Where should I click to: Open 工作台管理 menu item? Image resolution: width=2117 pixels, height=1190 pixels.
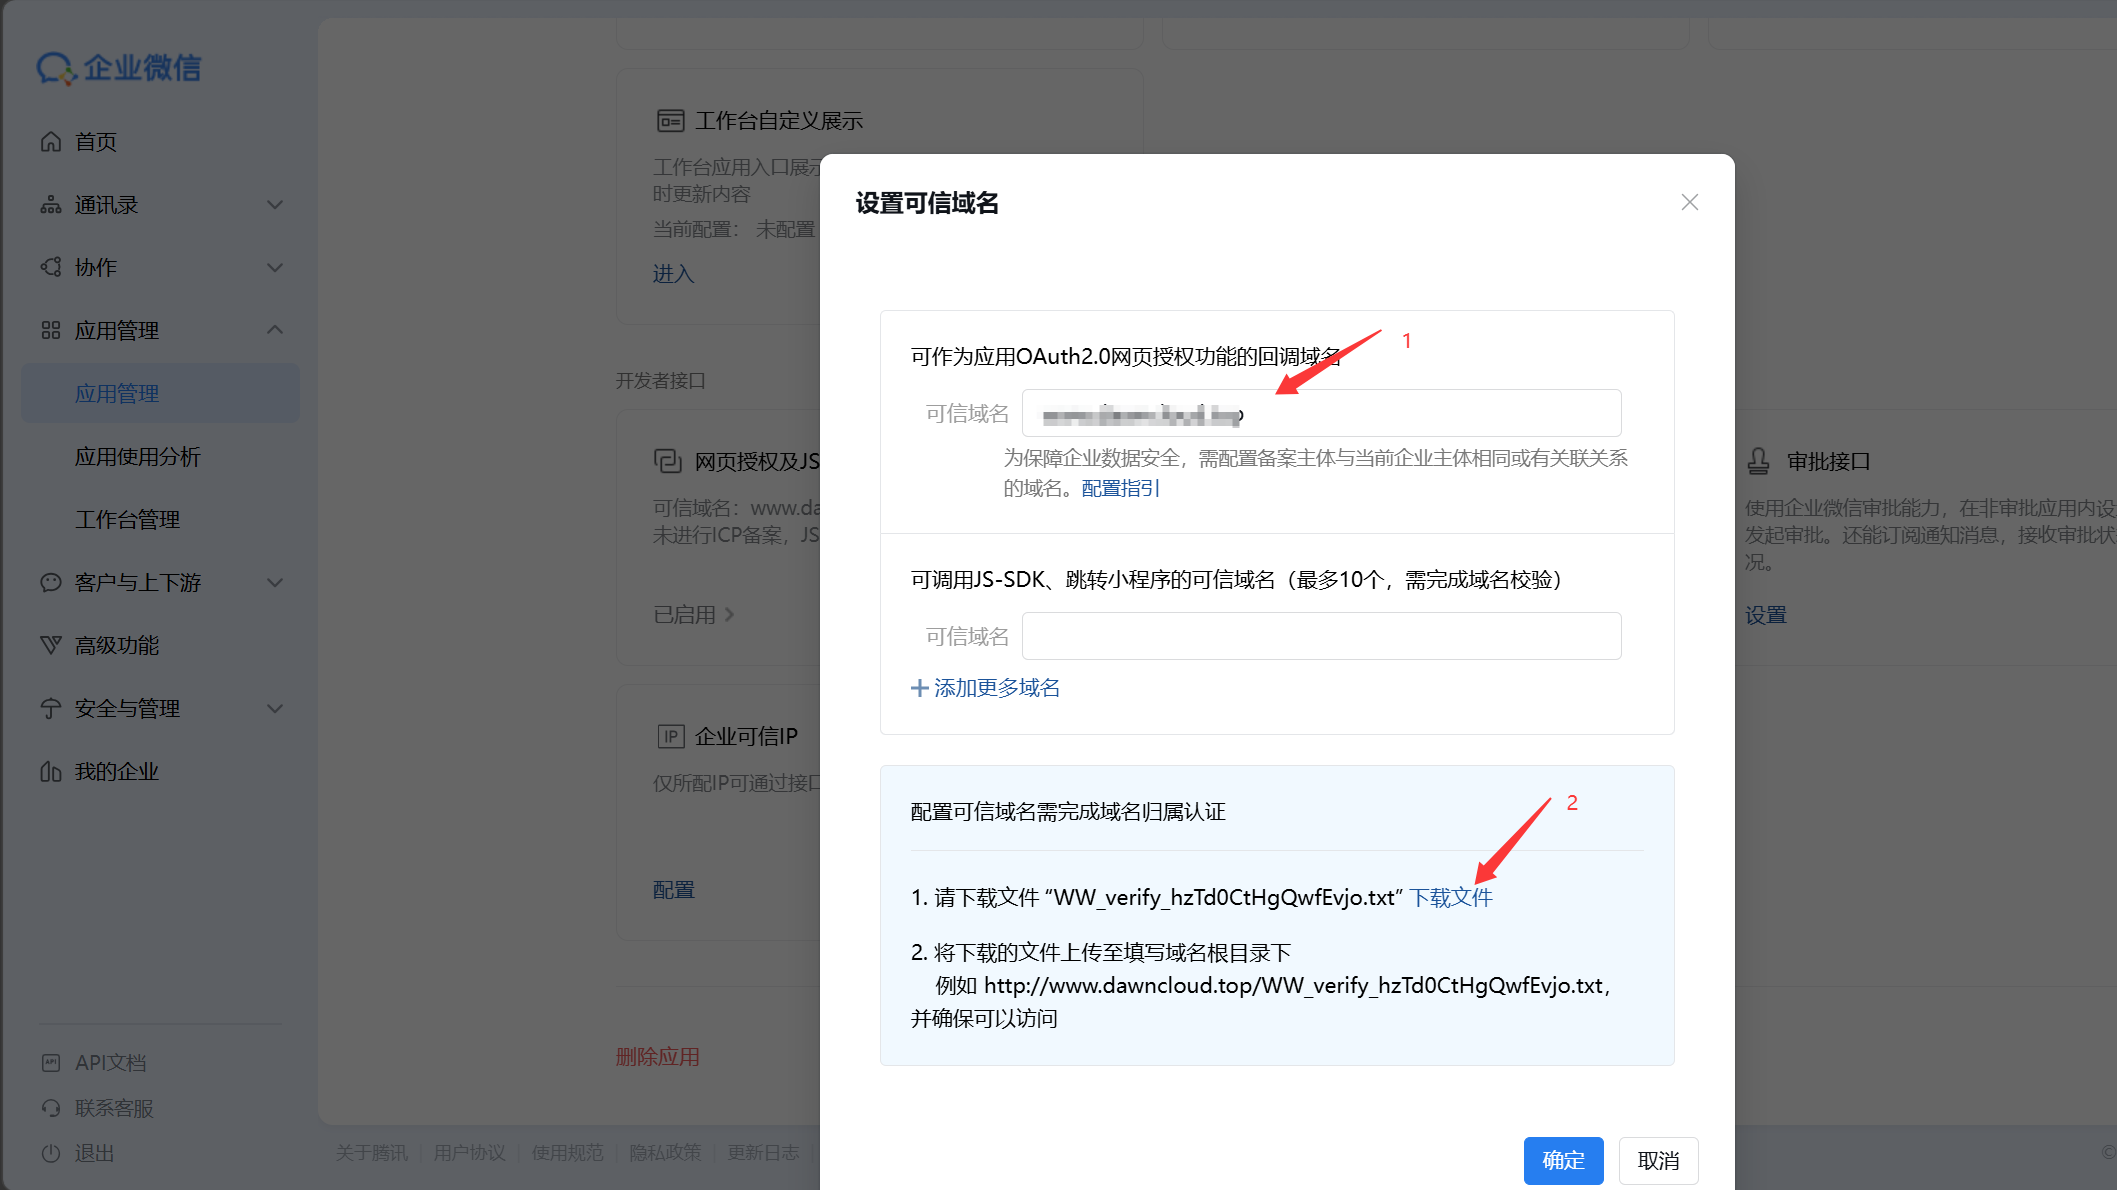tap(128, 520)
